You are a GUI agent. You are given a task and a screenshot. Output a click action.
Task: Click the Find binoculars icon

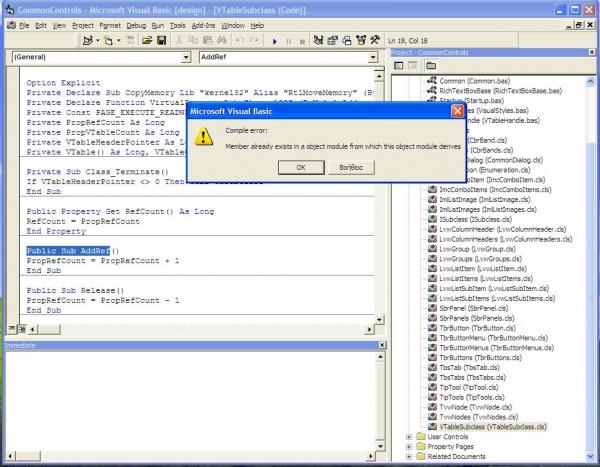click(x=222, y=40)
